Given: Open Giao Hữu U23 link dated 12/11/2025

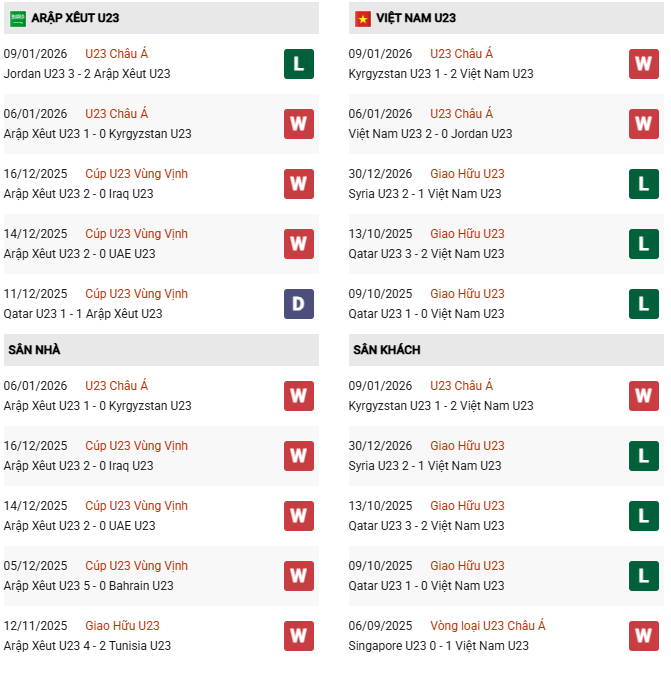Looking at the screenshot, I should [x=122, y=626].
